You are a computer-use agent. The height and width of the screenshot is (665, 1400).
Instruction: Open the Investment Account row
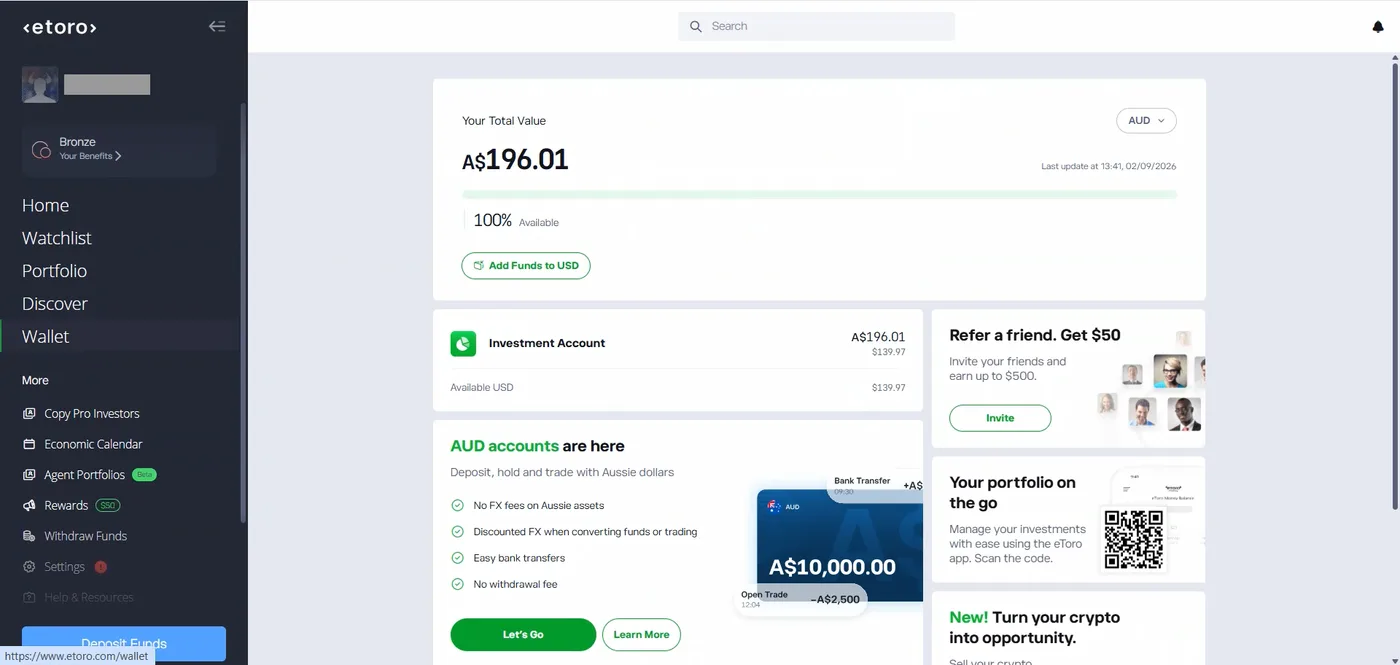click(677, 344)
